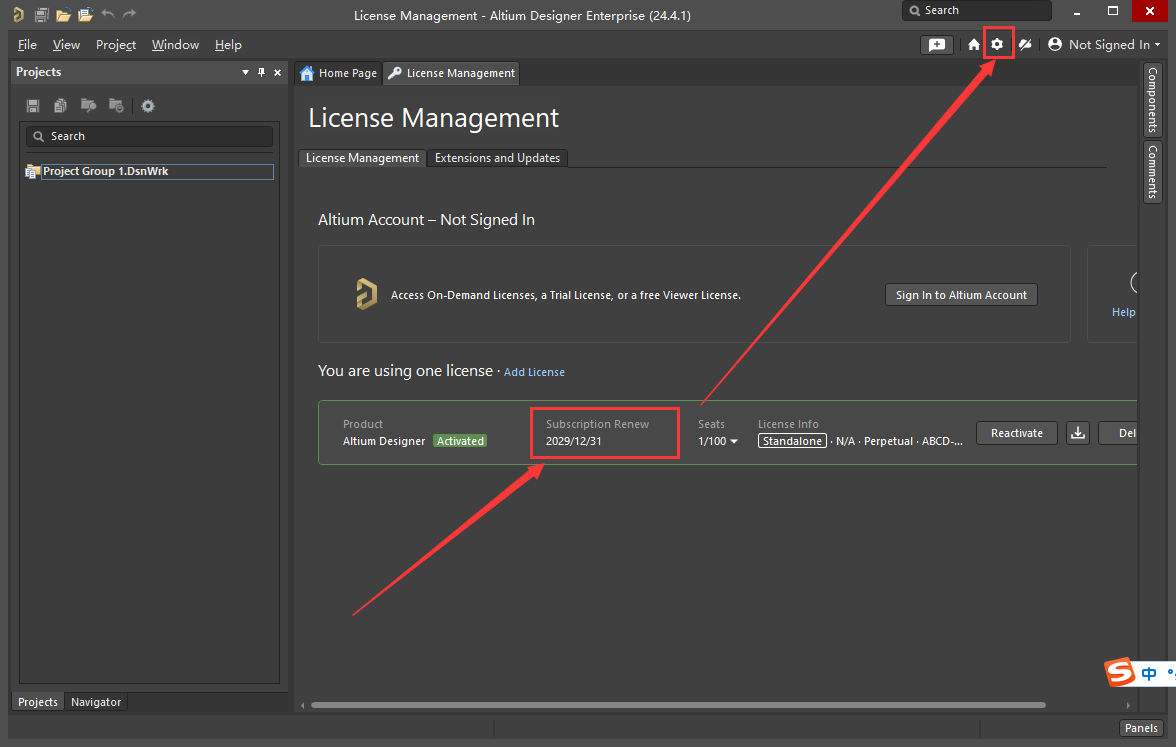Image resolution: width=1176 pixels, height=747 pixels.
Task: Select the License Management sub-tab
Action: coord(362,158)
